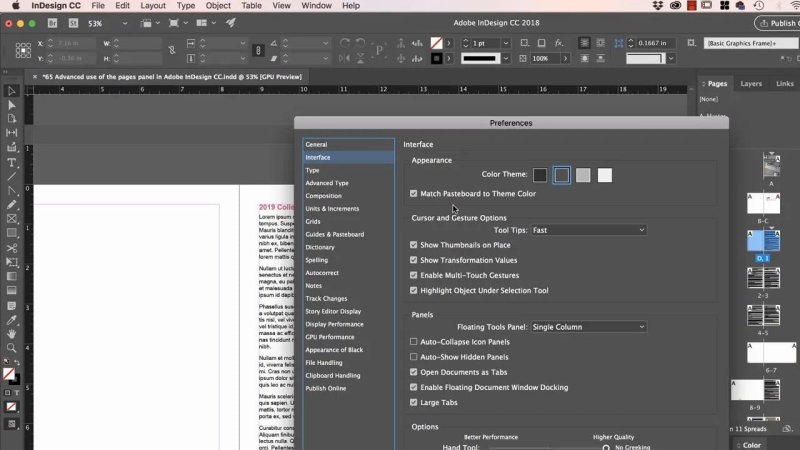Select spread 2-3 thumbnail in Pages panel
This screenshot has height=450, width=800.
[763, 278]
